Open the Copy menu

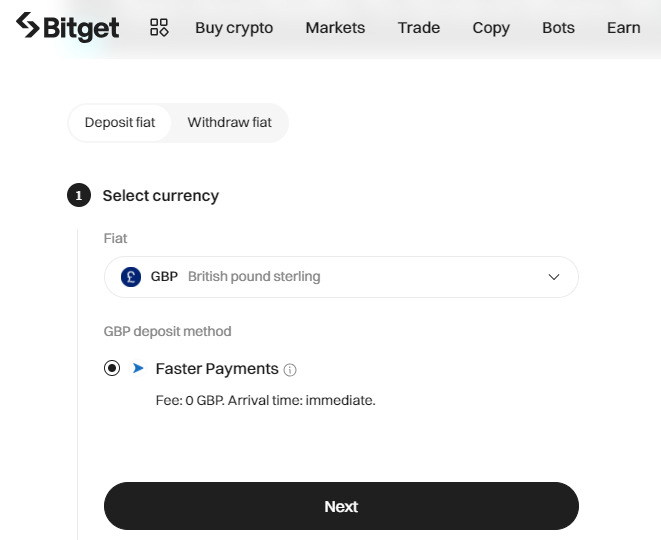pos(491,28)
